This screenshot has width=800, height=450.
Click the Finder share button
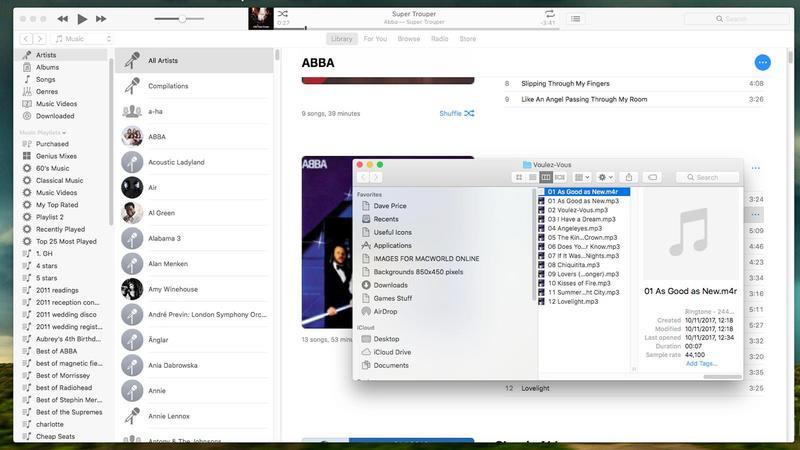(x=629, y=177)
